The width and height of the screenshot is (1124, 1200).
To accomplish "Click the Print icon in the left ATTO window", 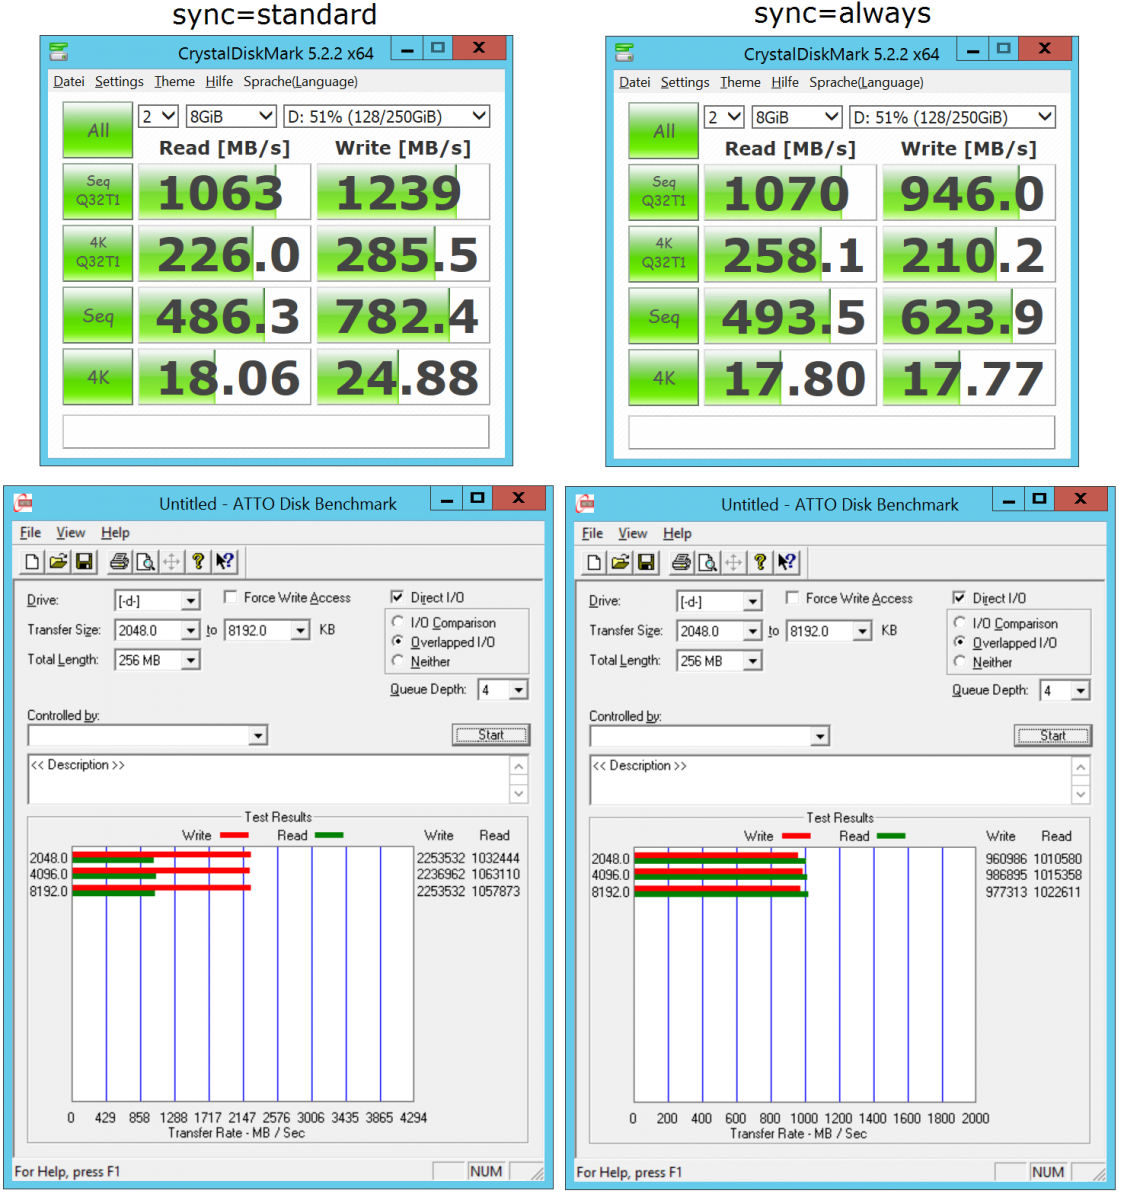I will 119,562.
